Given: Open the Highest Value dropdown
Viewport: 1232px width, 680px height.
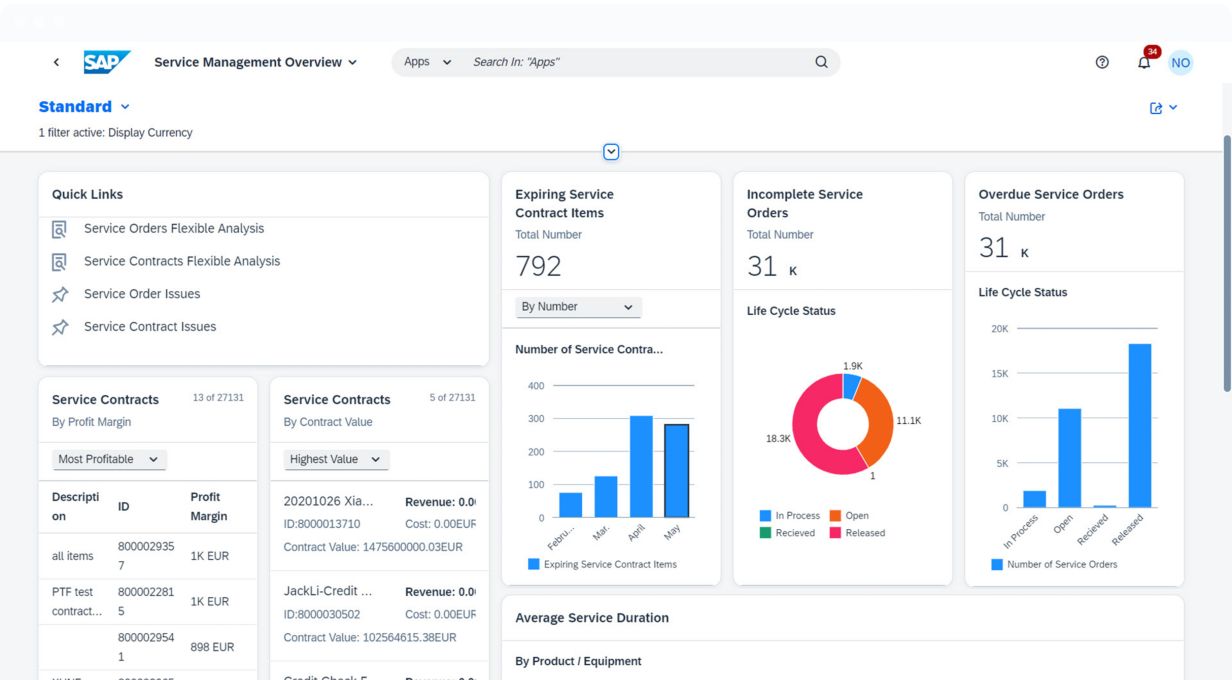Looking at the screenshot, I should click(x=335, y=459).
